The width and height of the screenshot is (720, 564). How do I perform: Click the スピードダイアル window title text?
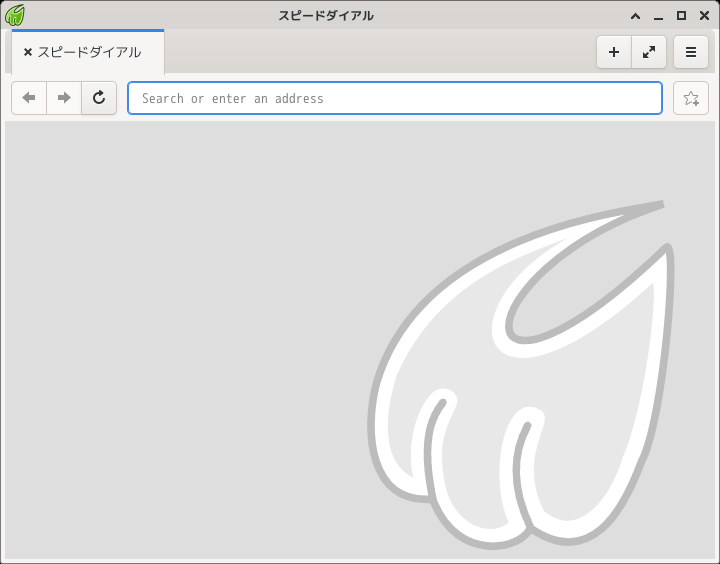326,16
